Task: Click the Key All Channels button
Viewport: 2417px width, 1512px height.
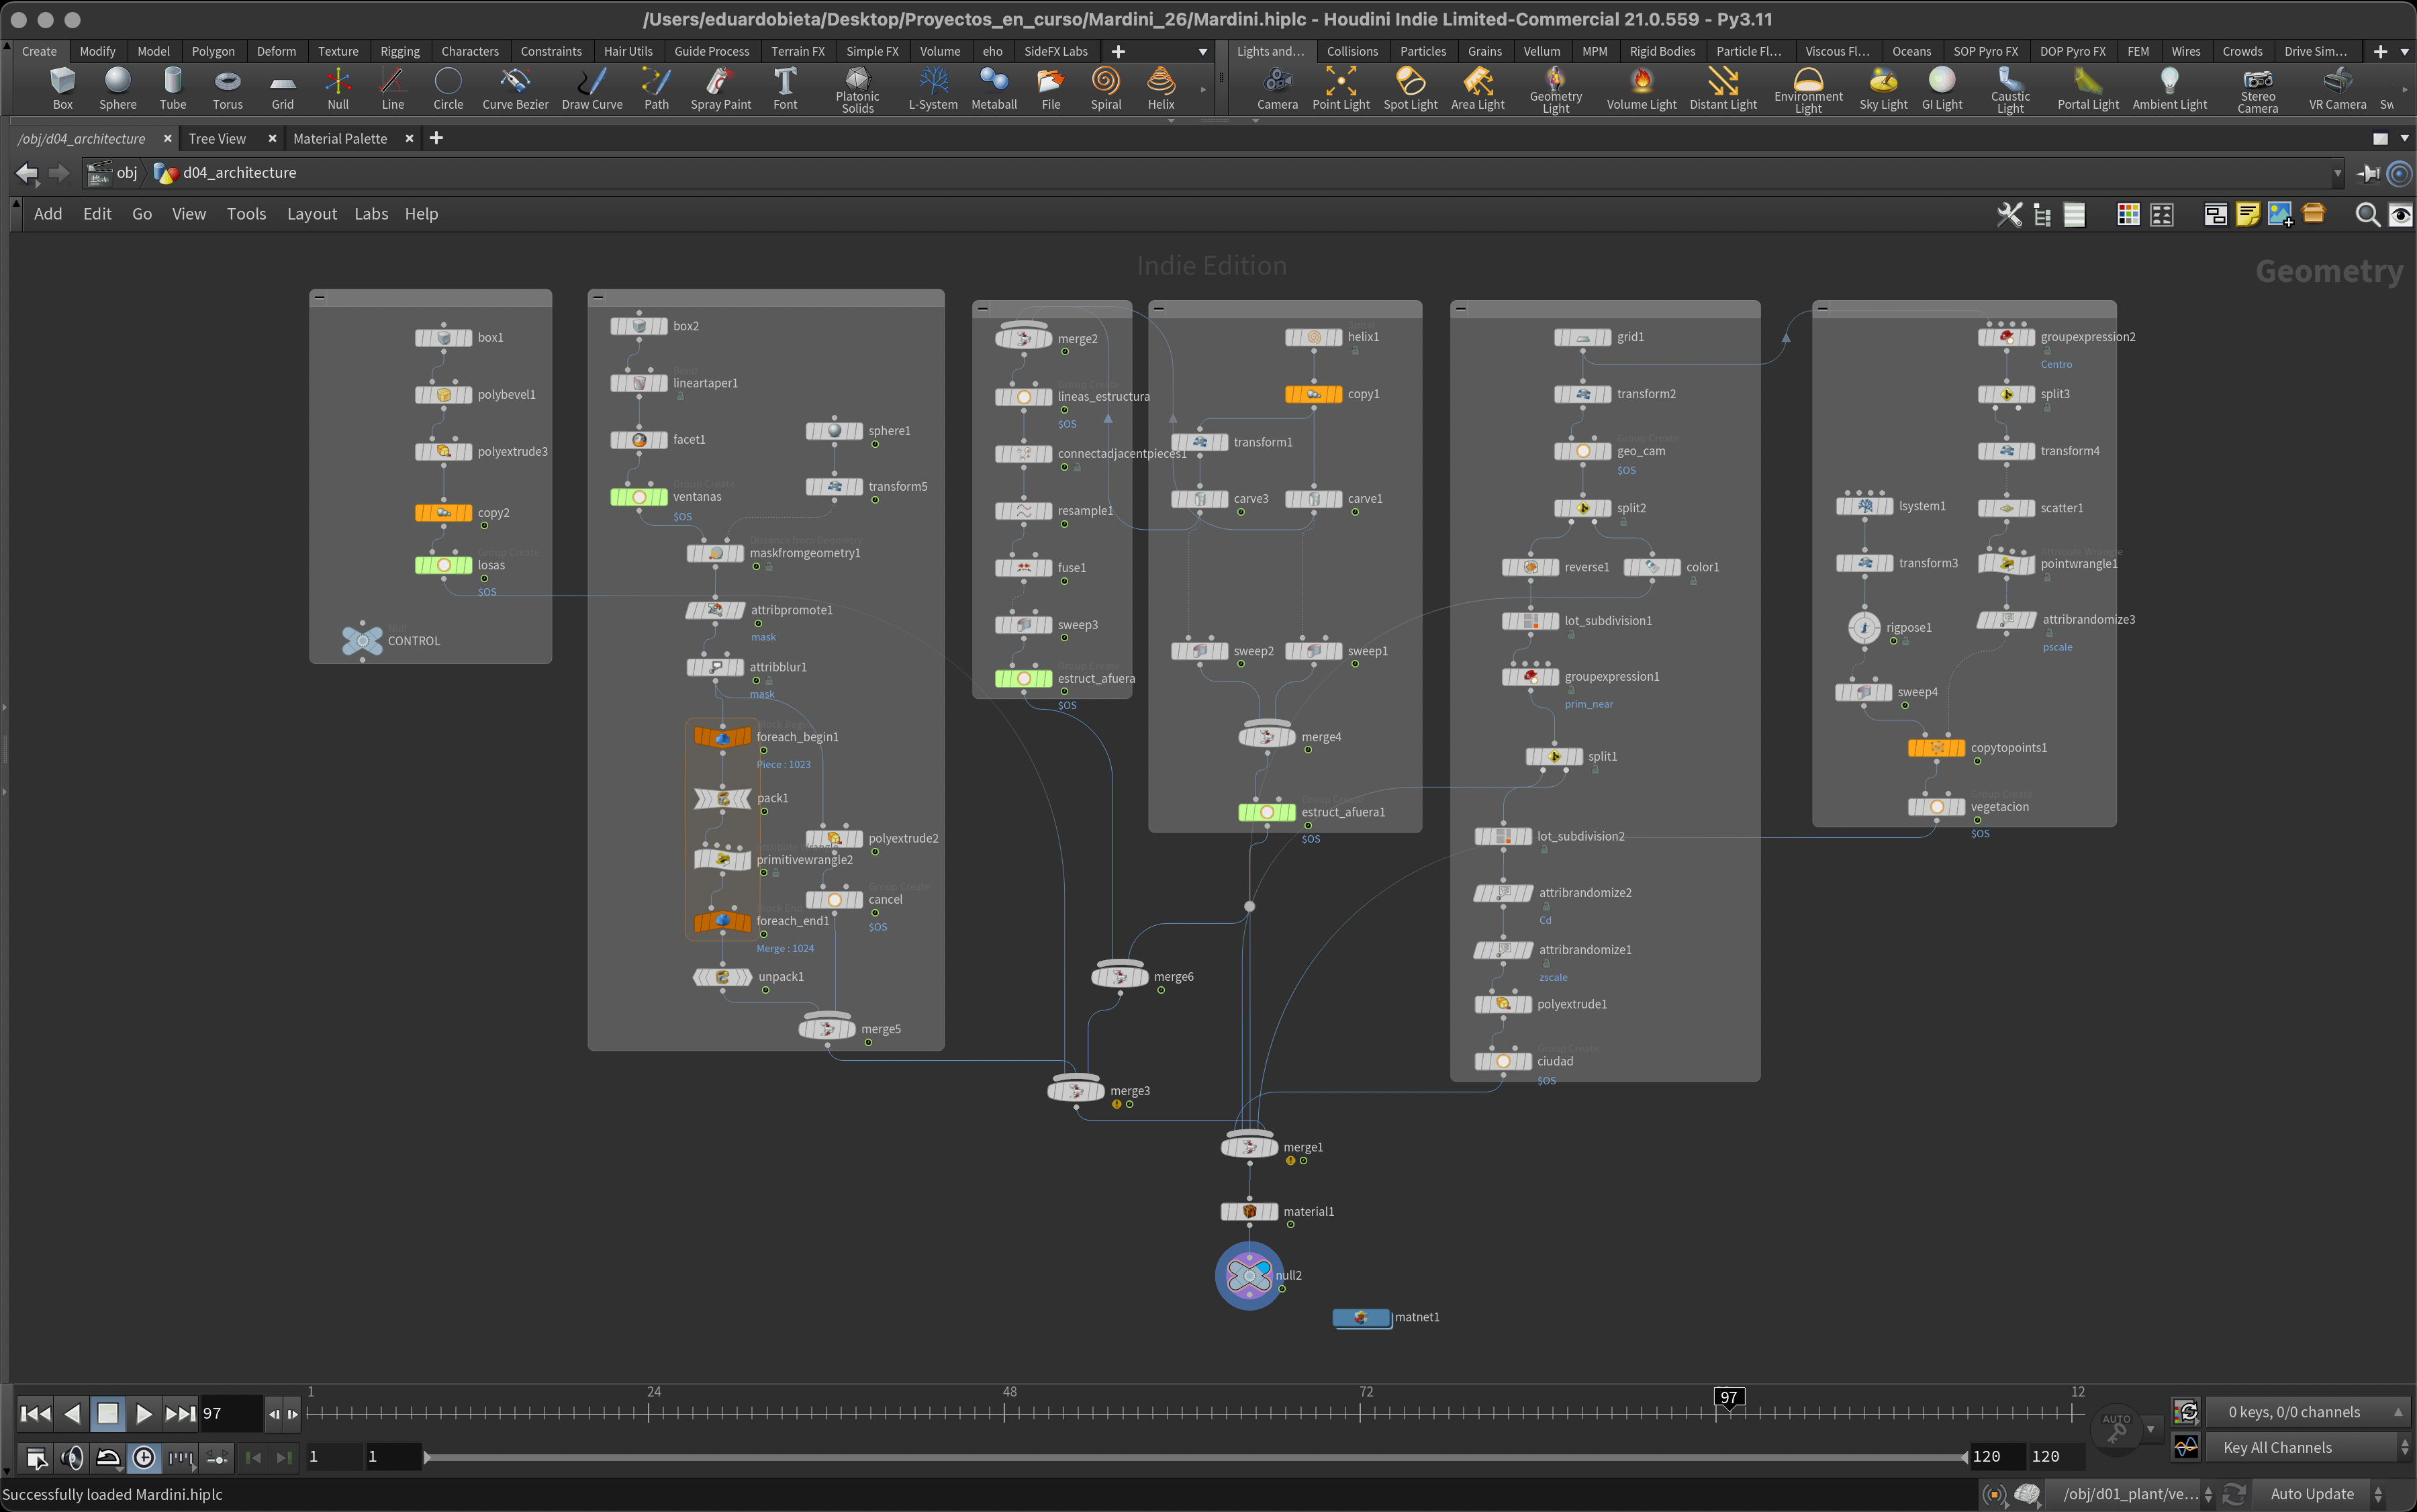Action: pyautogui.click(x=2277, y=1447)
